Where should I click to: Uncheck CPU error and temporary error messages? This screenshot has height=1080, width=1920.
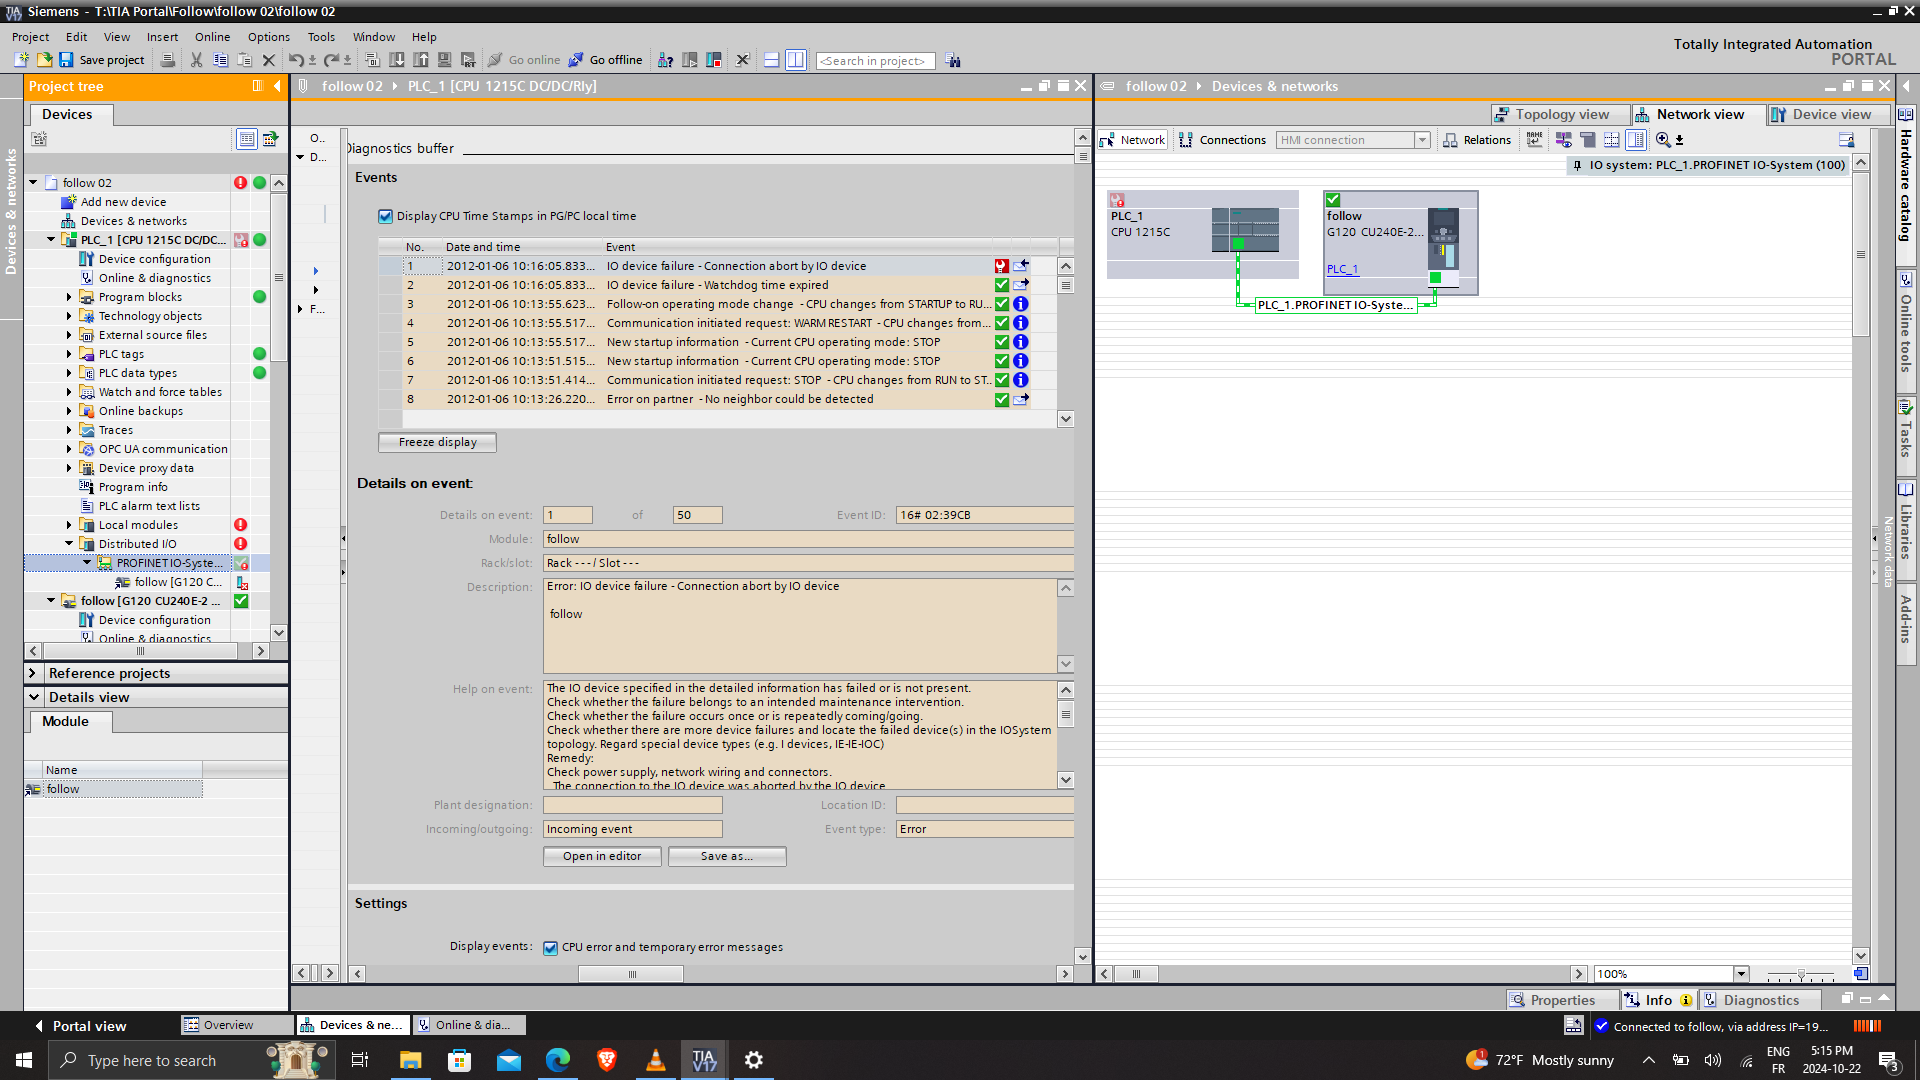point(550,948)
